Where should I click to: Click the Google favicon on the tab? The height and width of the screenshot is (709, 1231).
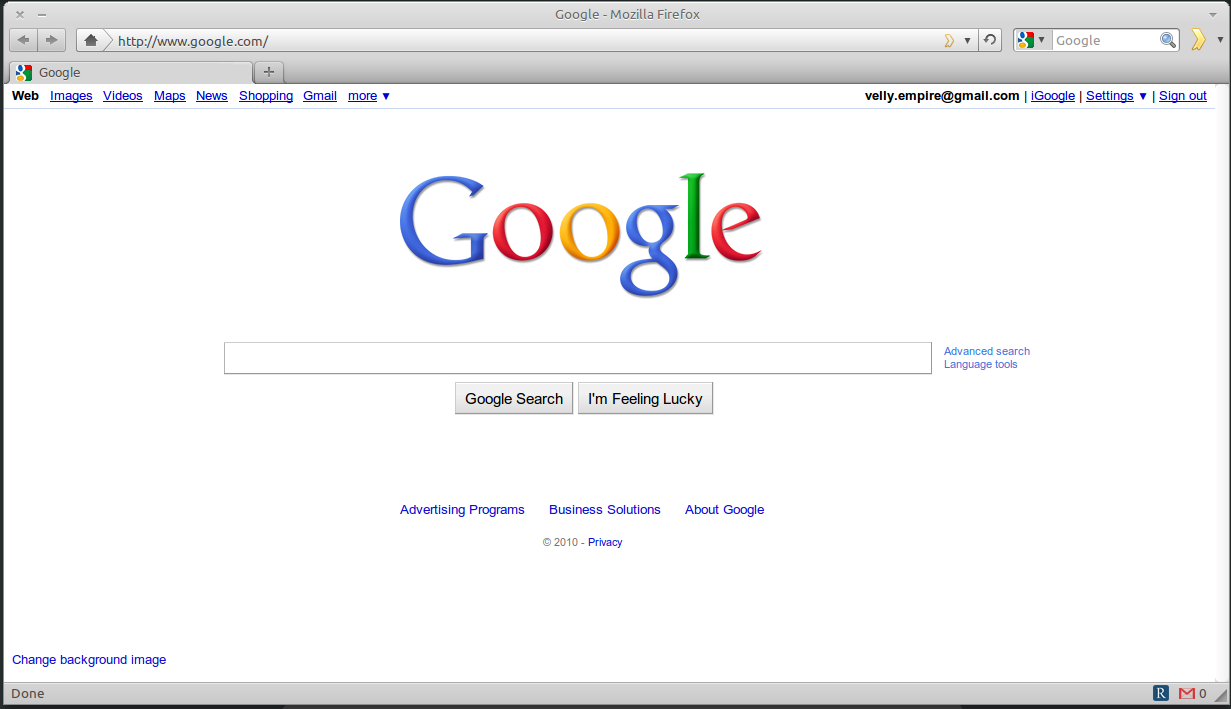(24, 72)
